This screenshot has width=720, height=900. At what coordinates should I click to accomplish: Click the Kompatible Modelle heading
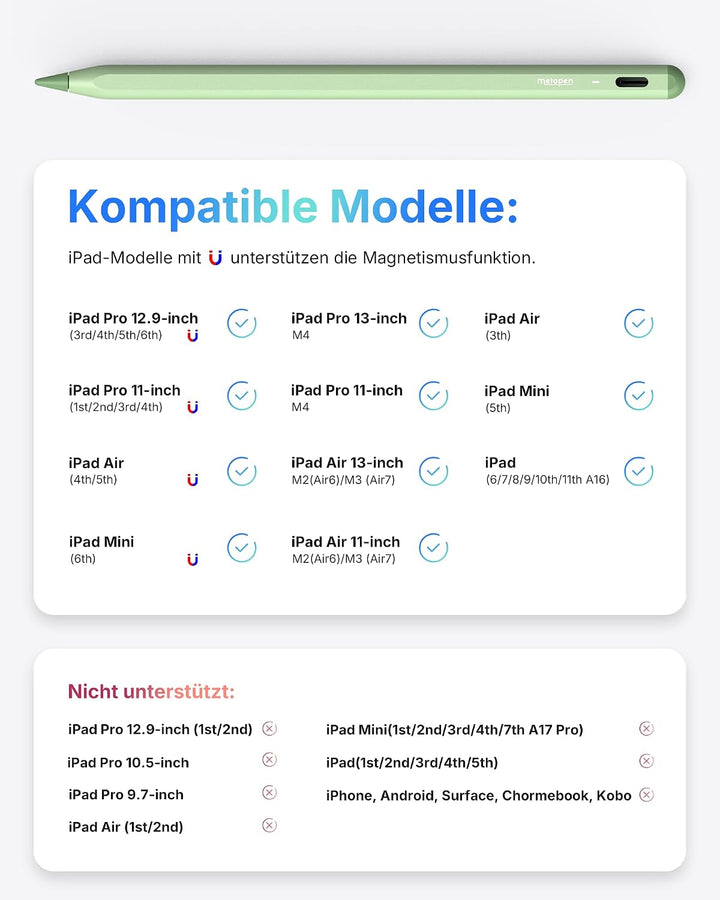coord(293,208)
